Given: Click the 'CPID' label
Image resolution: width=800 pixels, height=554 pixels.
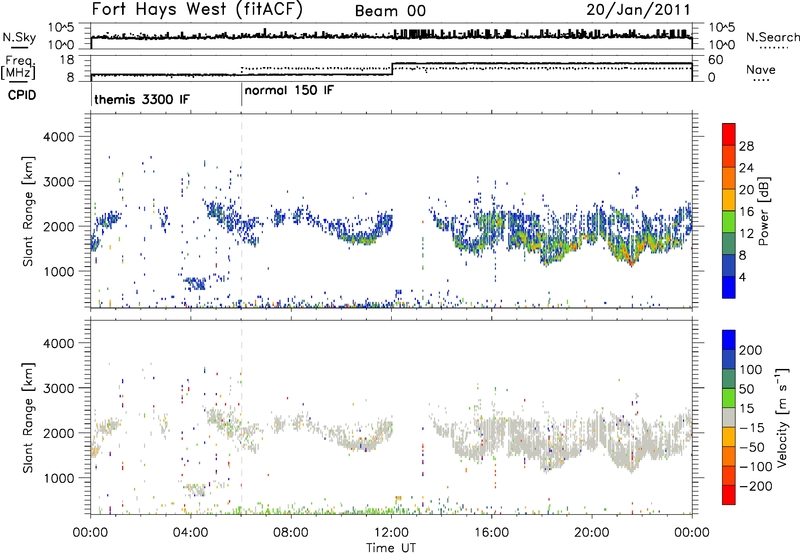Looking at the screenshot, I should click(x=21, y=95).
